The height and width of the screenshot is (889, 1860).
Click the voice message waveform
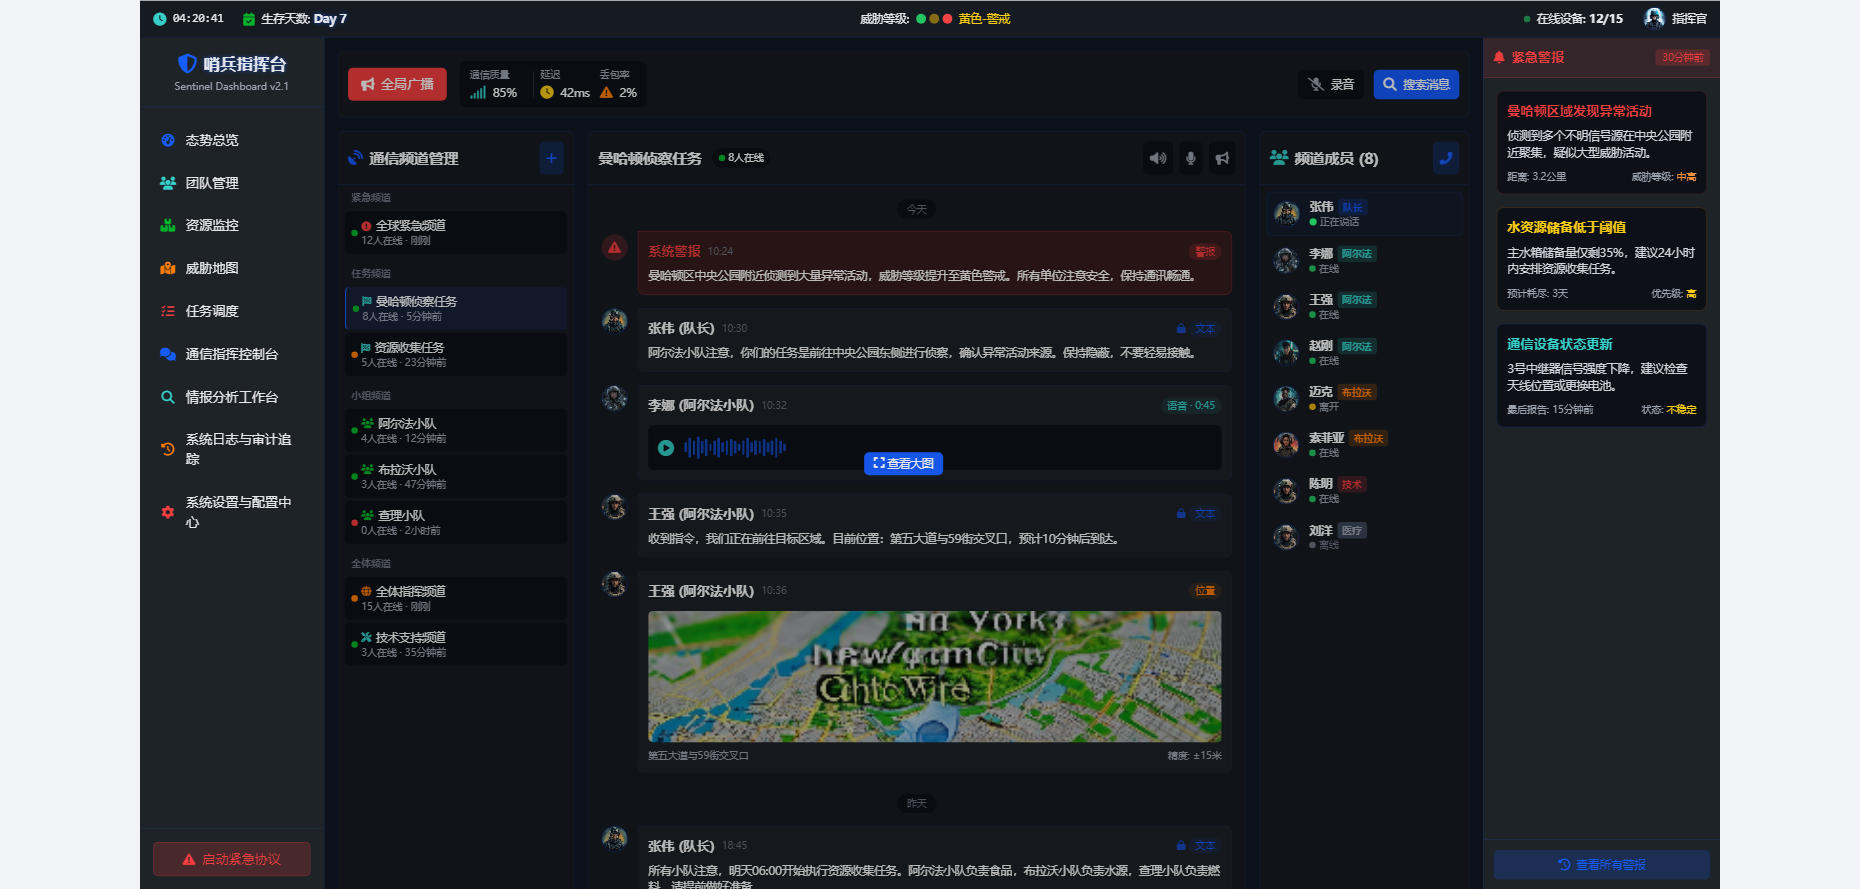click(735, 447)
